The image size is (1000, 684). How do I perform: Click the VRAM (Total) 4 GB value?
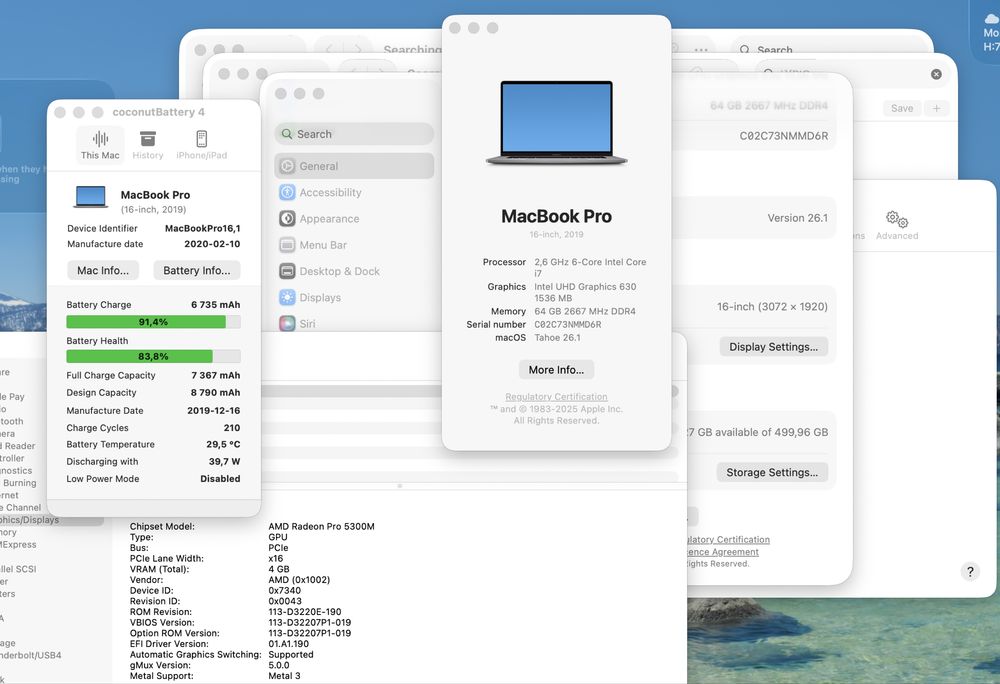pyautogui.click(x=279, y=569)
